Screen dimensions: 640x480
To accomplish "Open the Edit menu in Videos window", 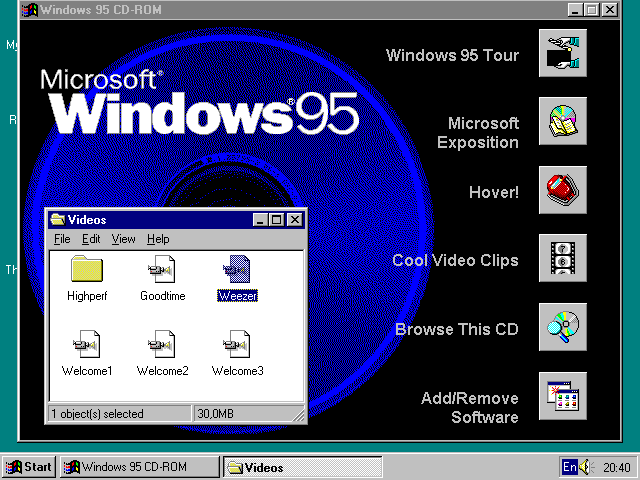I will click(91, 239).
